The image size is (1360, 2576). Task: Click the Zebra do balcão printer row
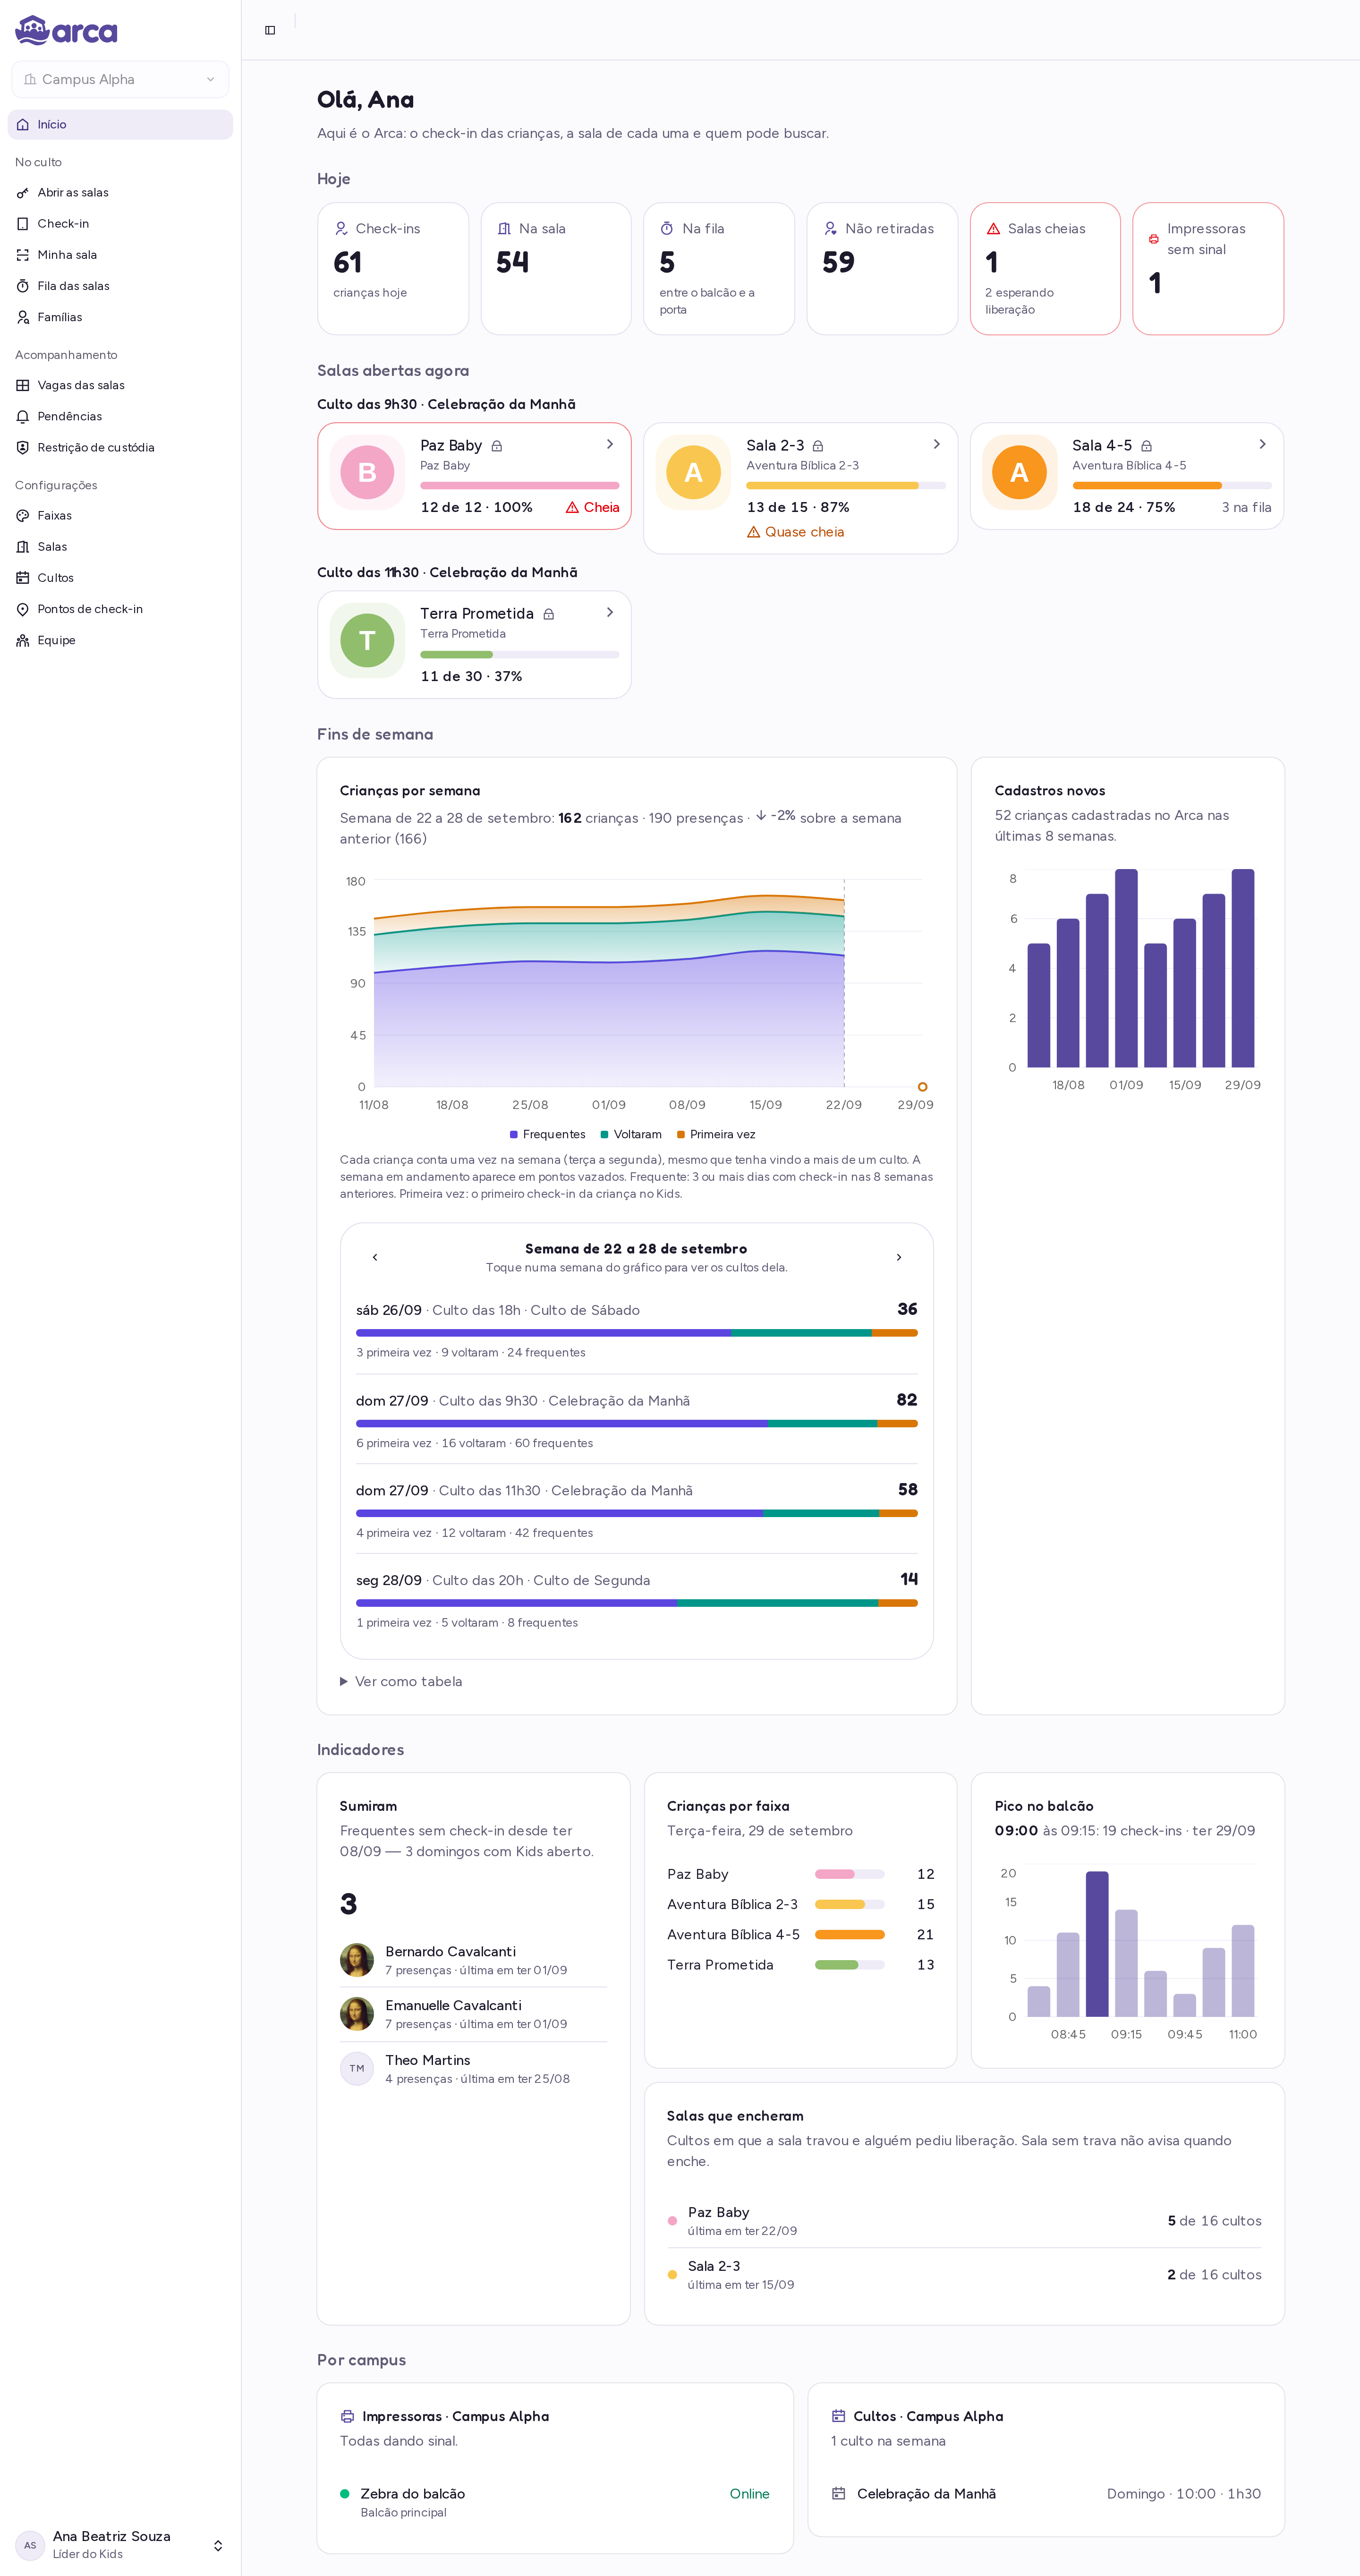555,2502
